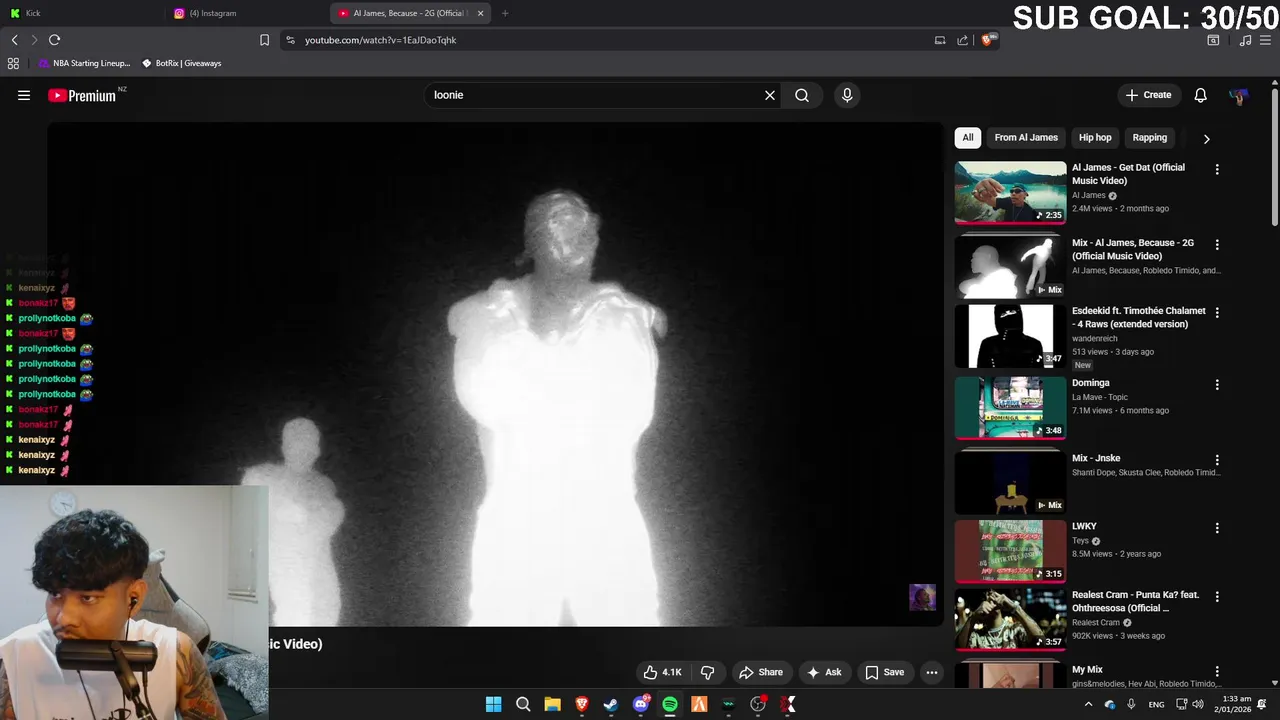Switch to the Instagram browser tab
Image resolution: width=1280 pixels, height=720 pixels.
(246, 13)
